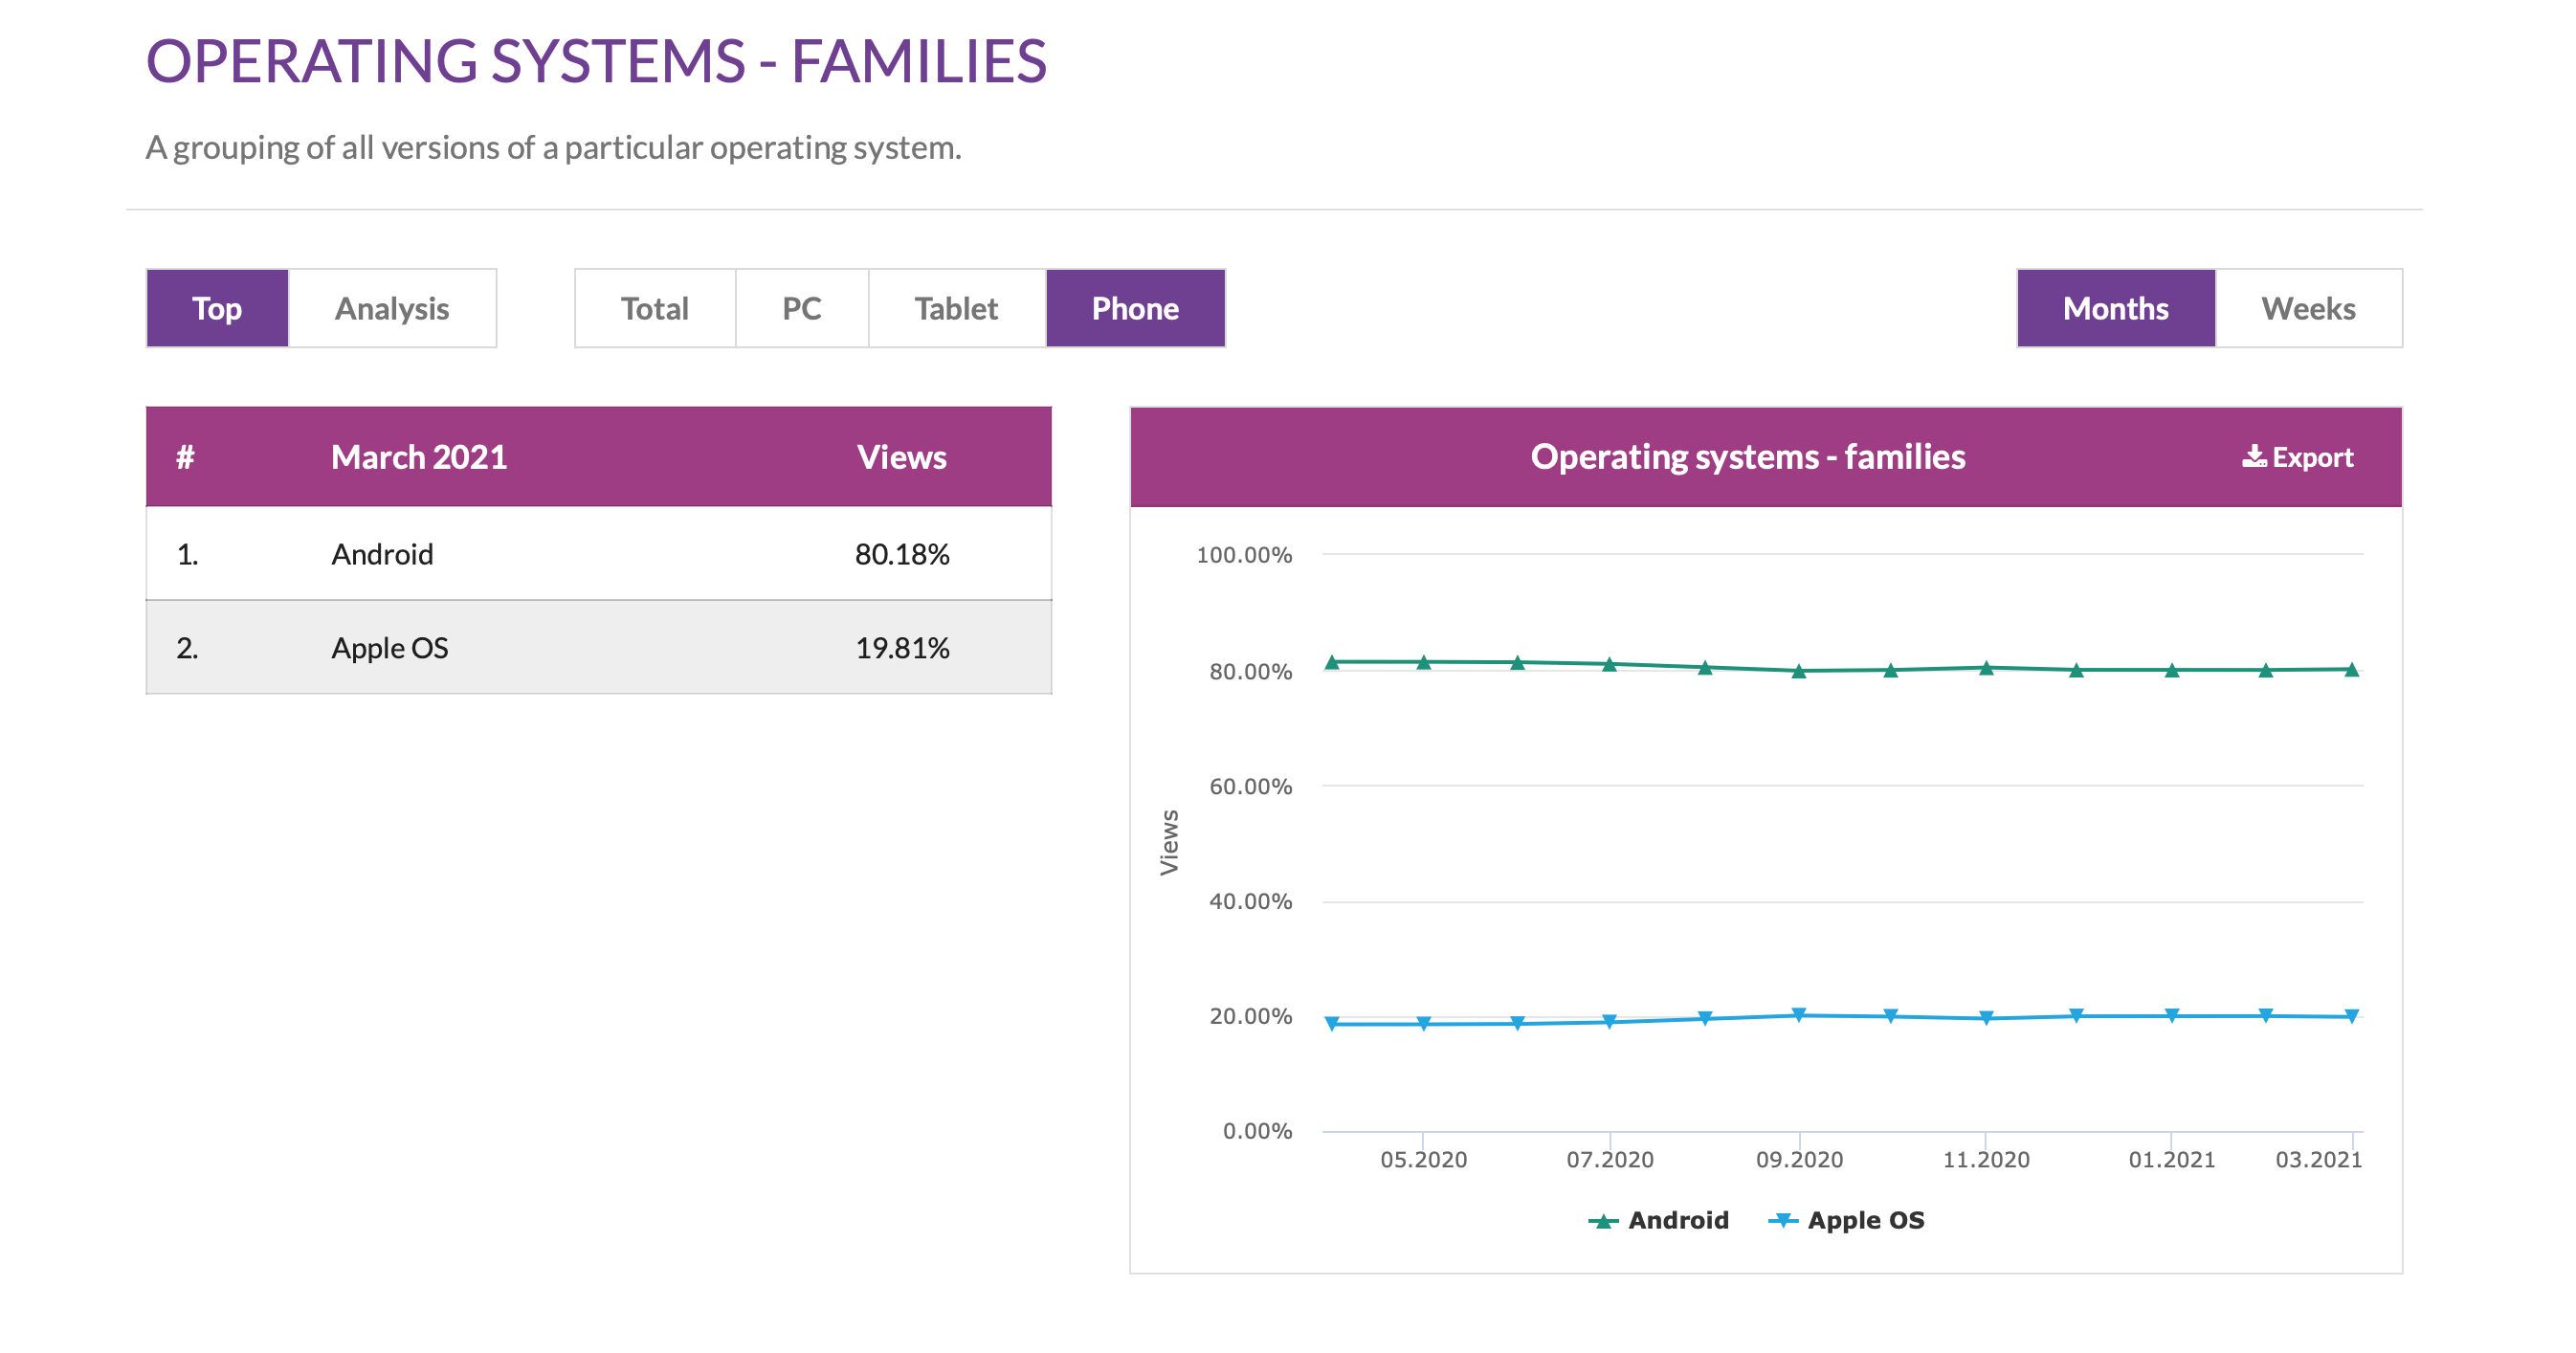The height and width of the screenshot is (1353, 2576).
Task: Click Android triangle marker at 09.2020
Action: point(1799,671)
